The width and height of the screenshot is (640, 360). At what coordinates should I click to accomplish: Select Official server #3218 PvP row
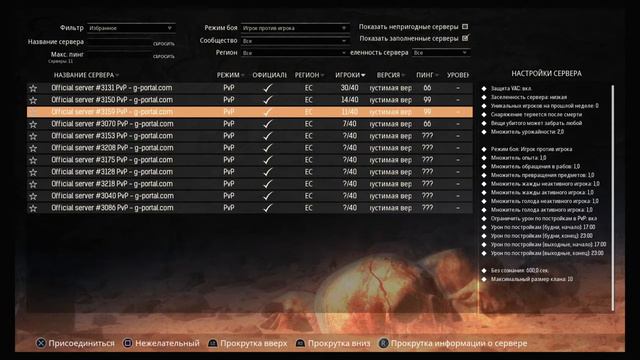point(250,184)
